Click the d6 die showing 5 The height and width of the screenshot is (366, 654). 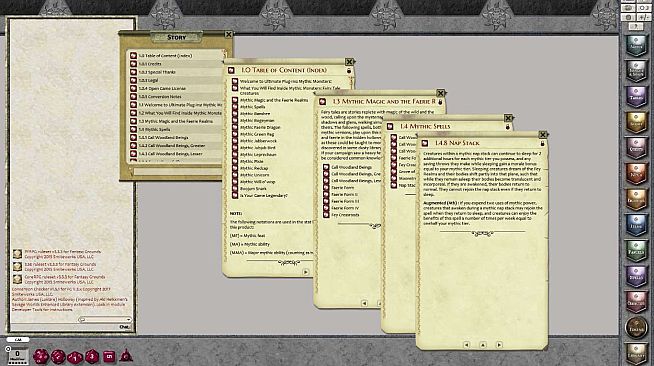[109, 356]
